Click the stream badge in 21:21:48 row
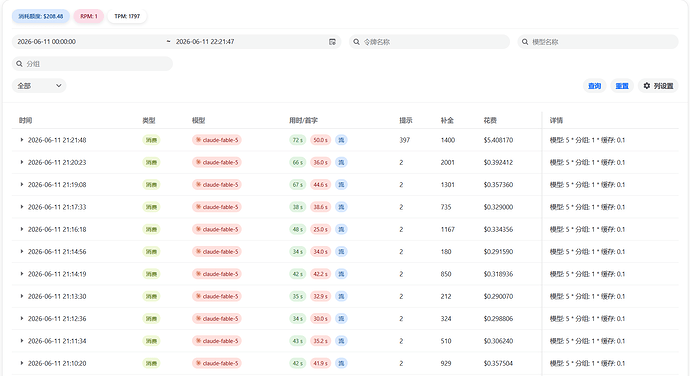Viewport: 690px width, 376px height. click(341, 140)
